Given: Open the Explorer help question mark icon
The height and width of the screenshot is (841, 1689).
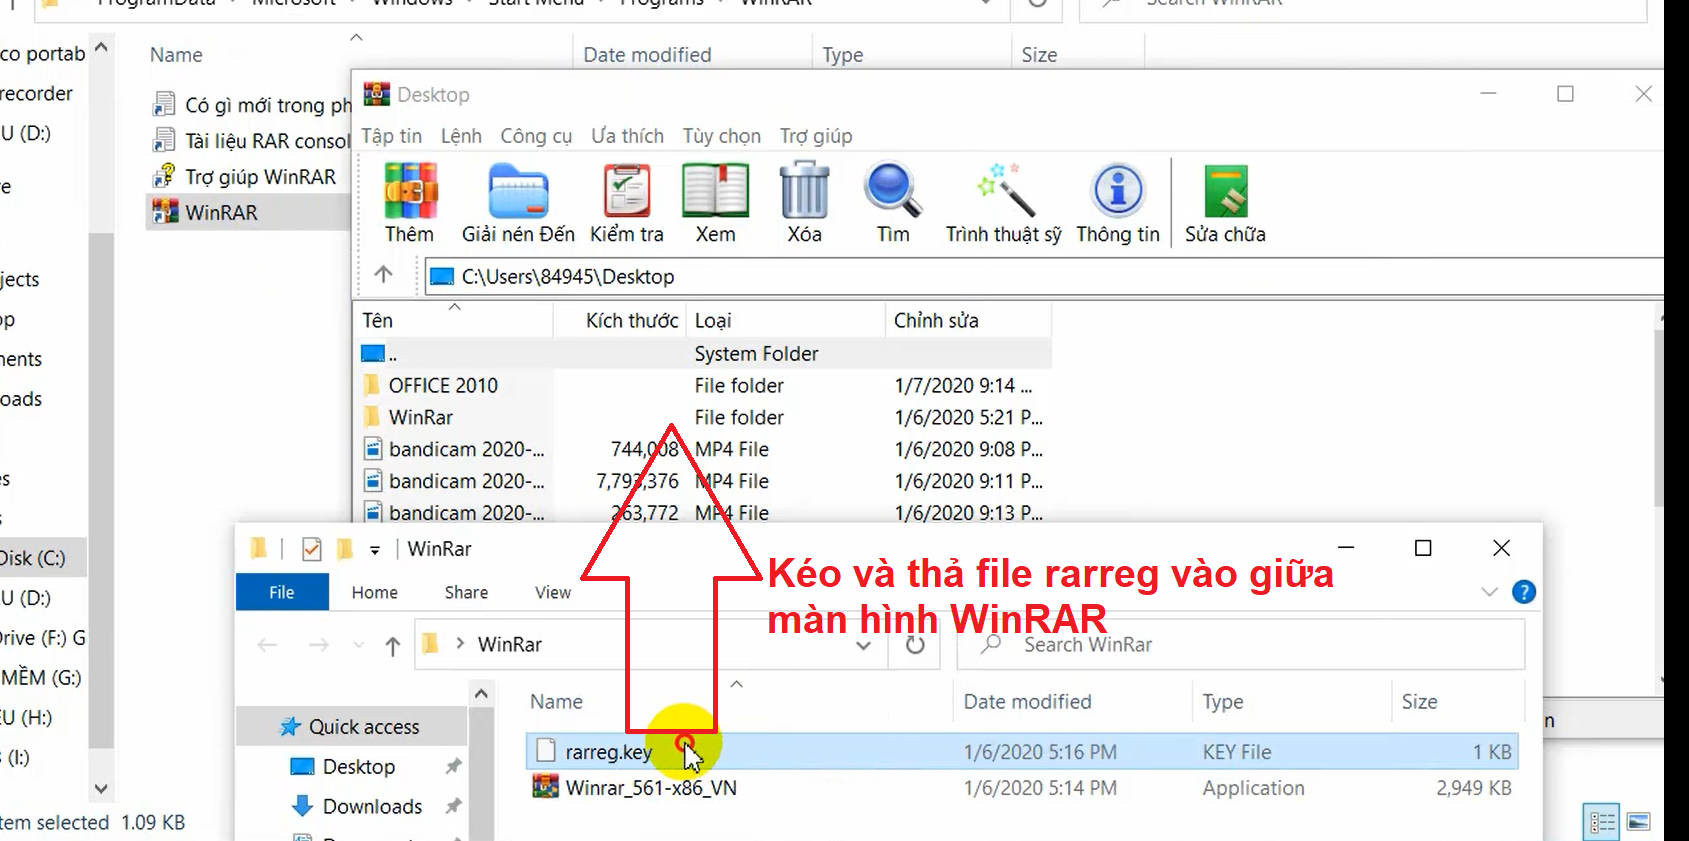Looking at the screenshot, I should (1524, 592).
